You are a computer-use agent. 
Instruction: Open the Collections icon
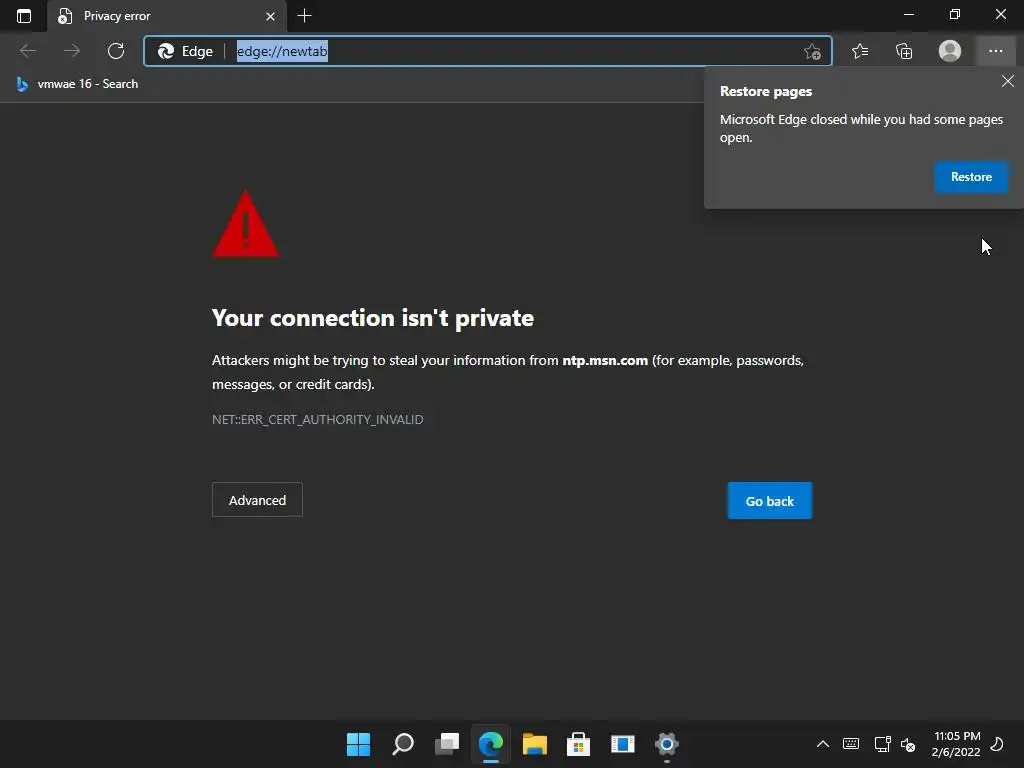point(904,51)
